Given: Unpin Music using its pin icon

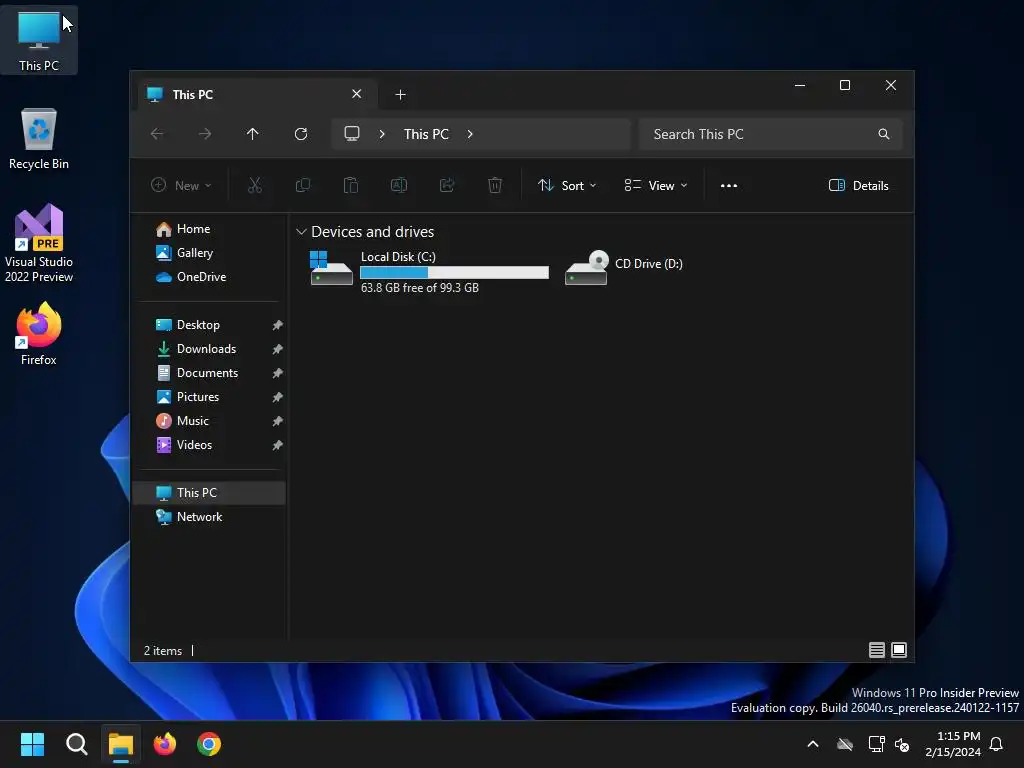Looking at the screenshot, I should [278, 421].
